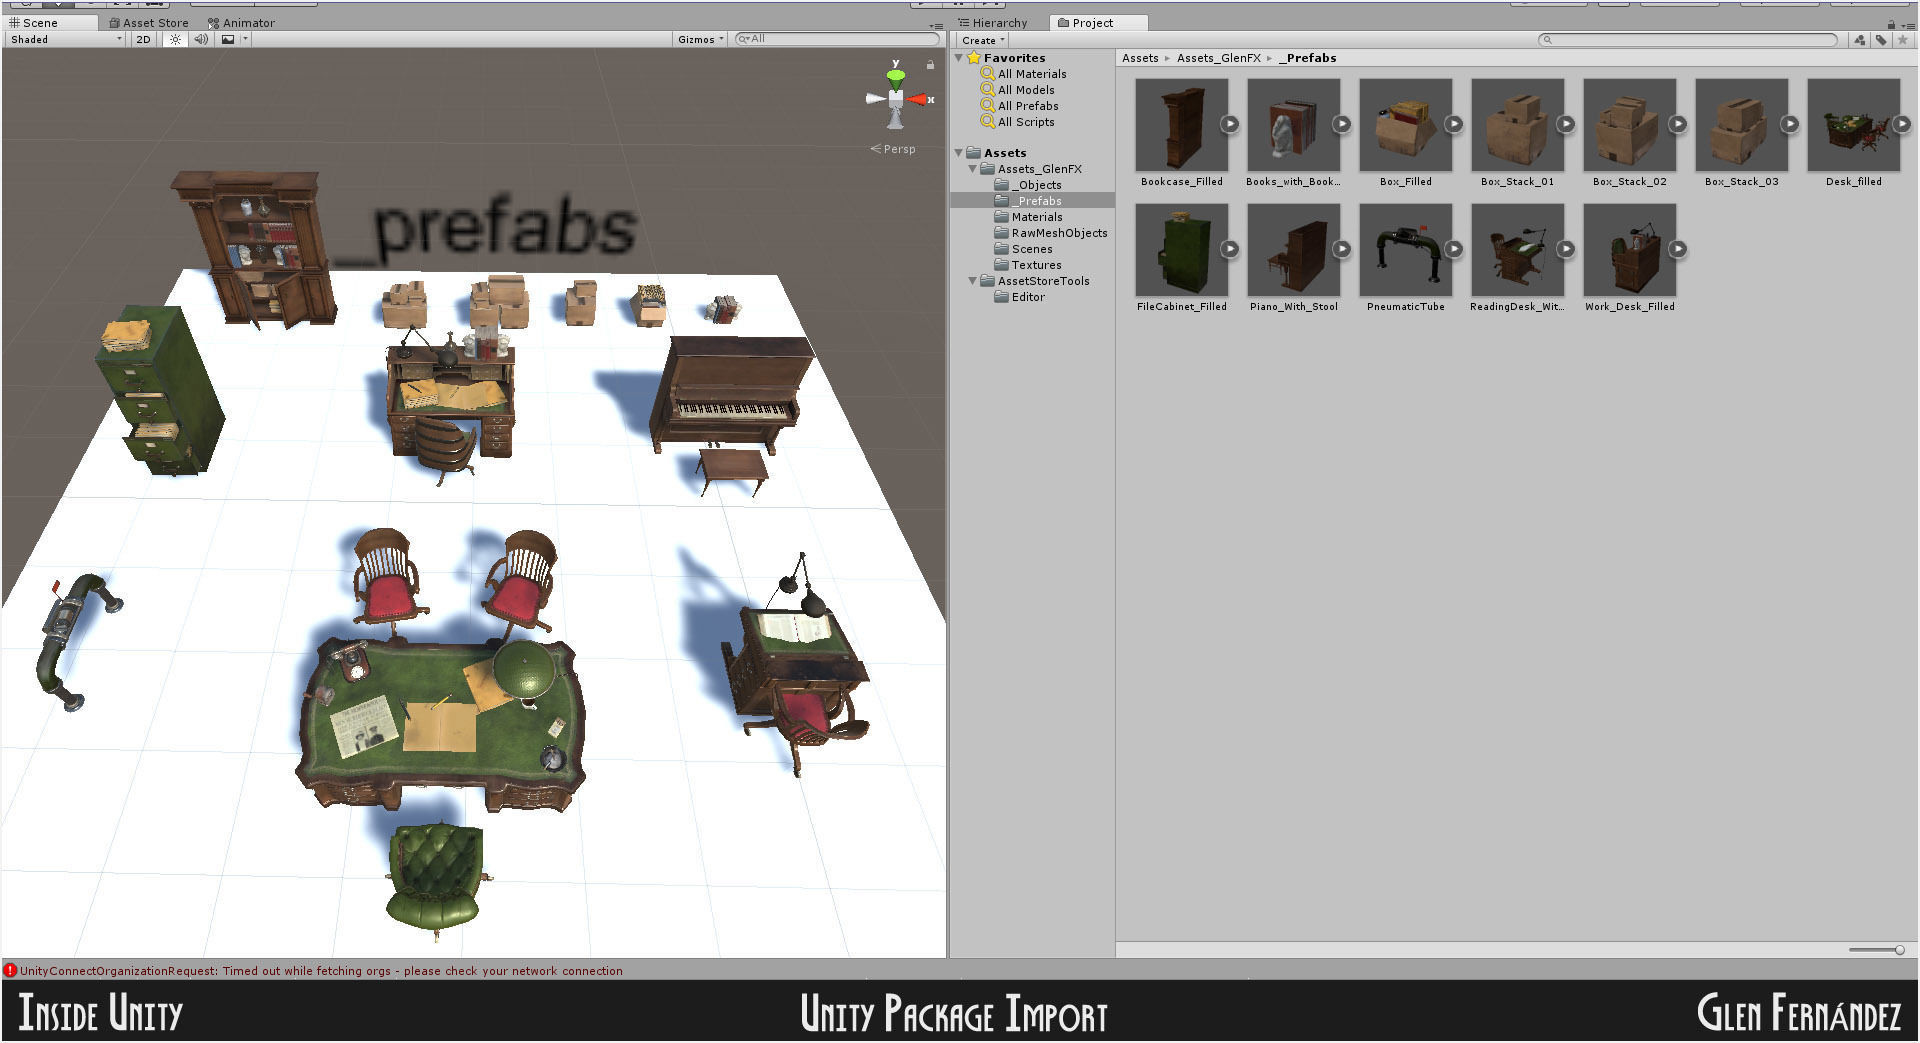
Task: Open the Create dropdown in Project panel
Action: (983, 40)
